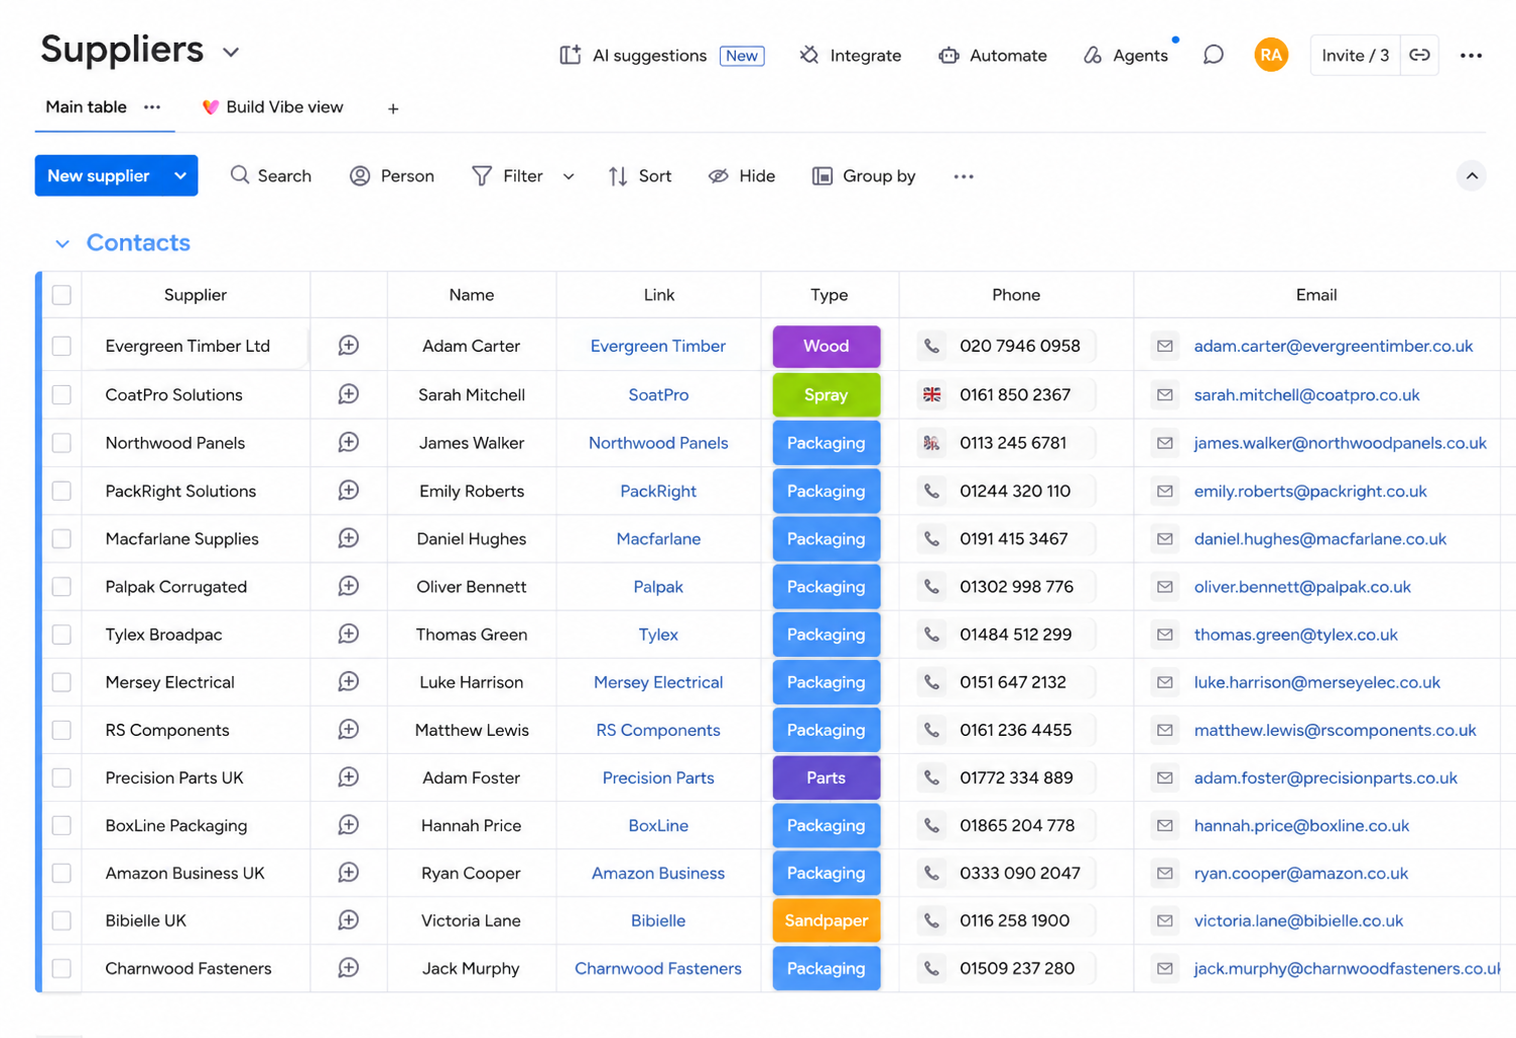The width and height of the screenshot is (1516, 1038).
Task: Click the Adam Foster name cell
Action: coord(471,777)
